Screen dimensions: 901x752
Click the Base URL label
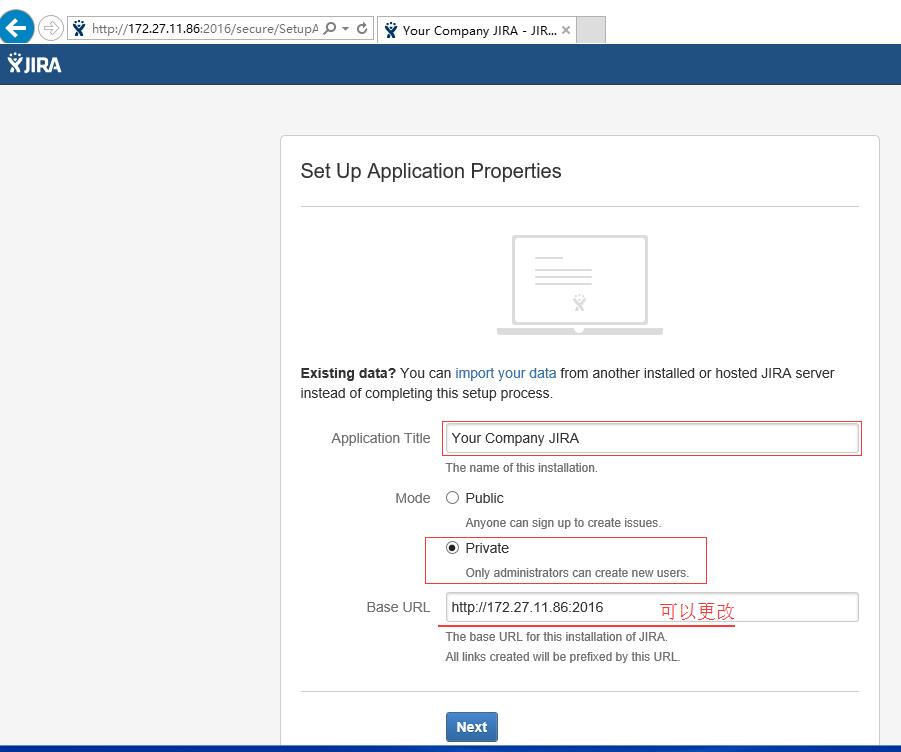[x=398, y=607]
